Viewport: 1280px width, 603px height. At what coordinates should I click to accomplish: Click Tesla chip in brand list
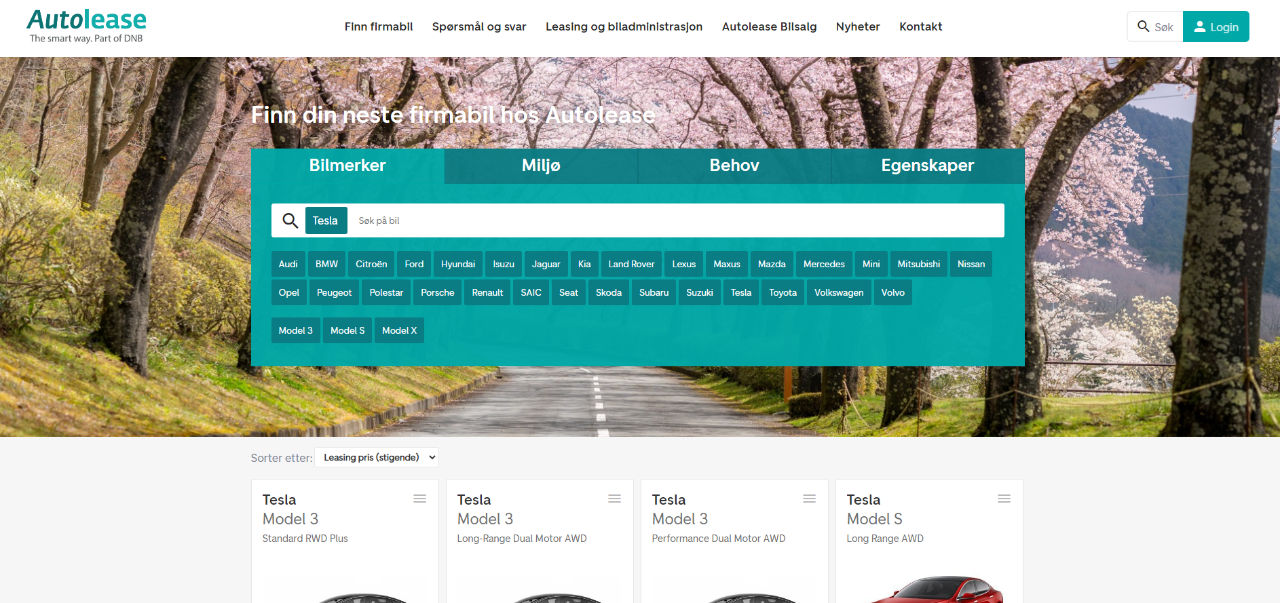(741, 292)
